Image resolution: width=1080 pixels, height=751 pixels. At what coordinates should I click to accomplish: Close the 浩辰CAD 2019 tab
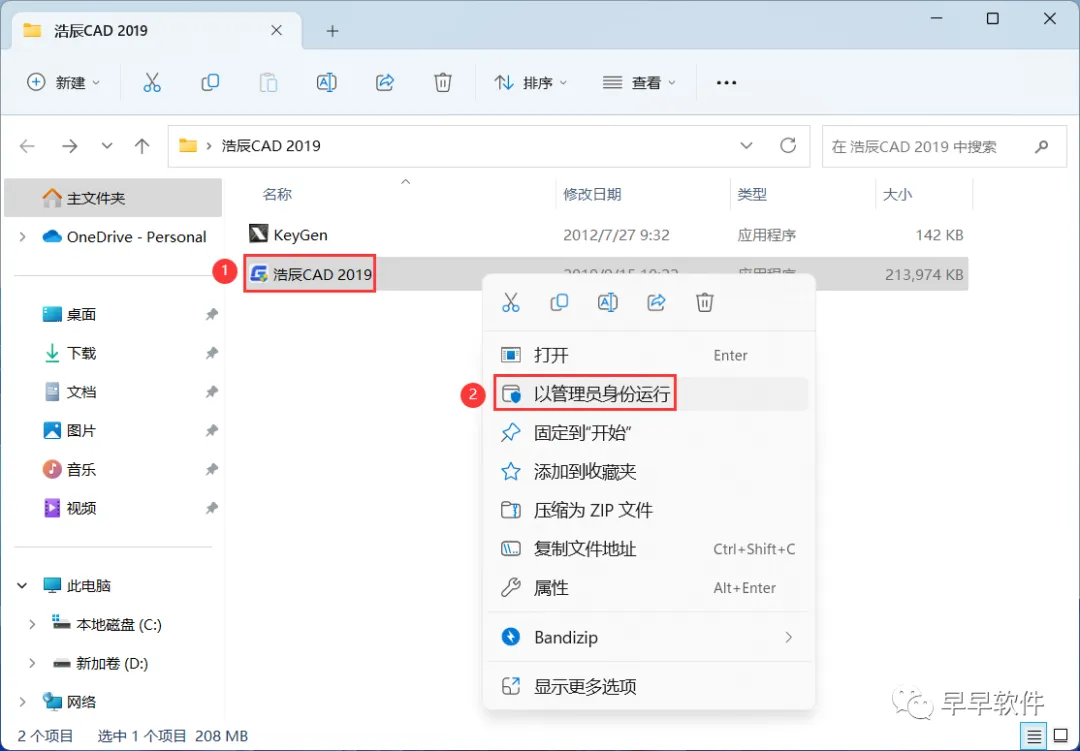pyautogui.click(x=276, y=30)
